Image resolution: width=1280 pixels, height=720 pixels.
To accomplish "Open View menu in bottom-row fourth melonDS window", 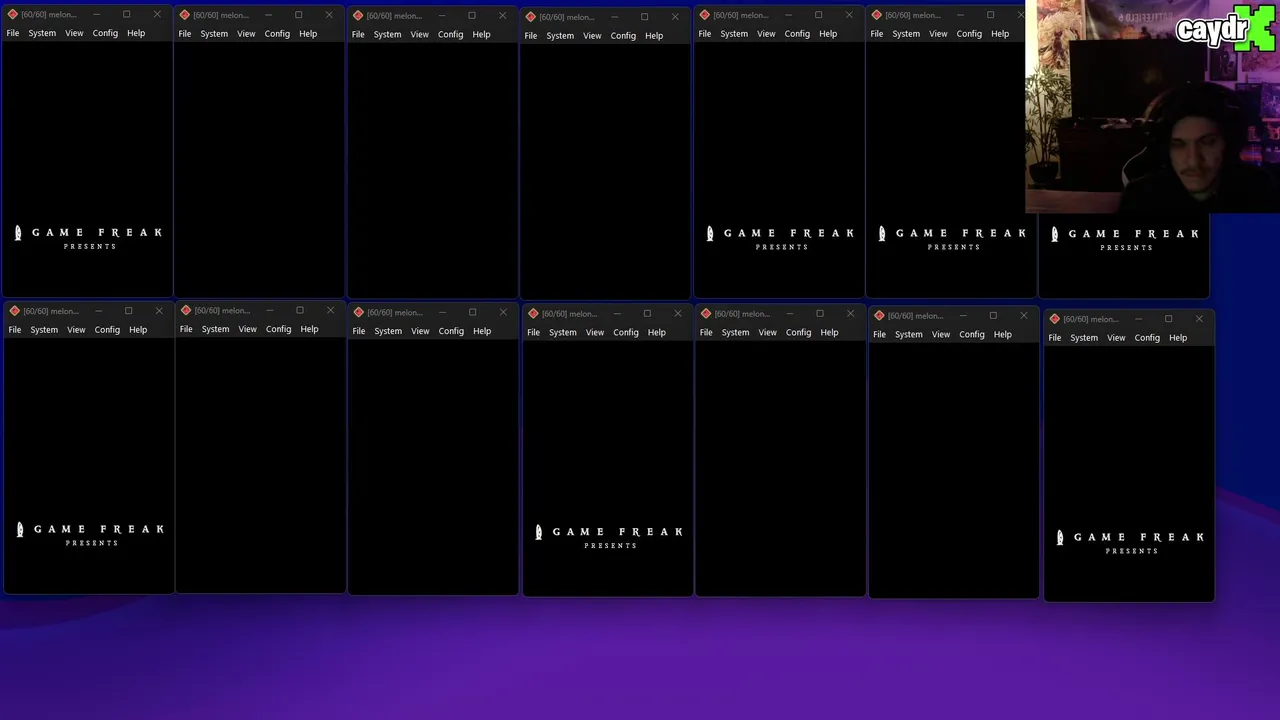I will coord(595,332).
